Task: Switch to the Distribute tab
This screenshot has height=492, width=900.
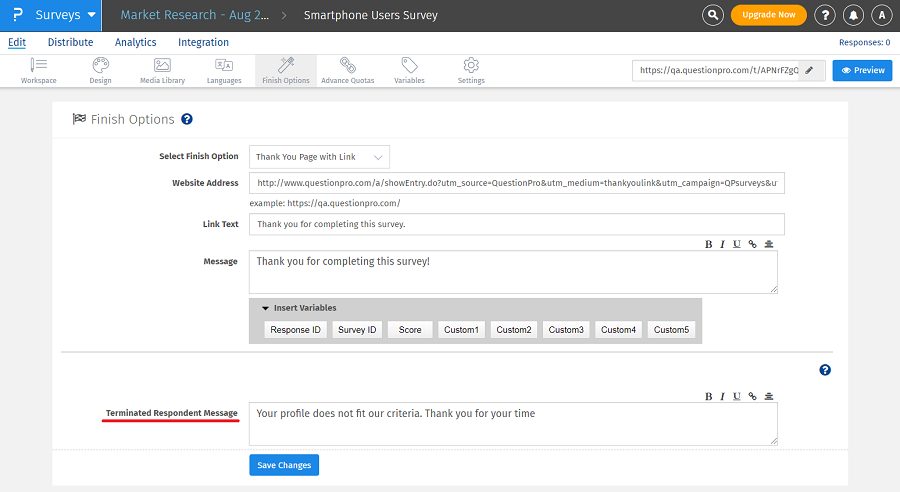Action: coord(70,42)
